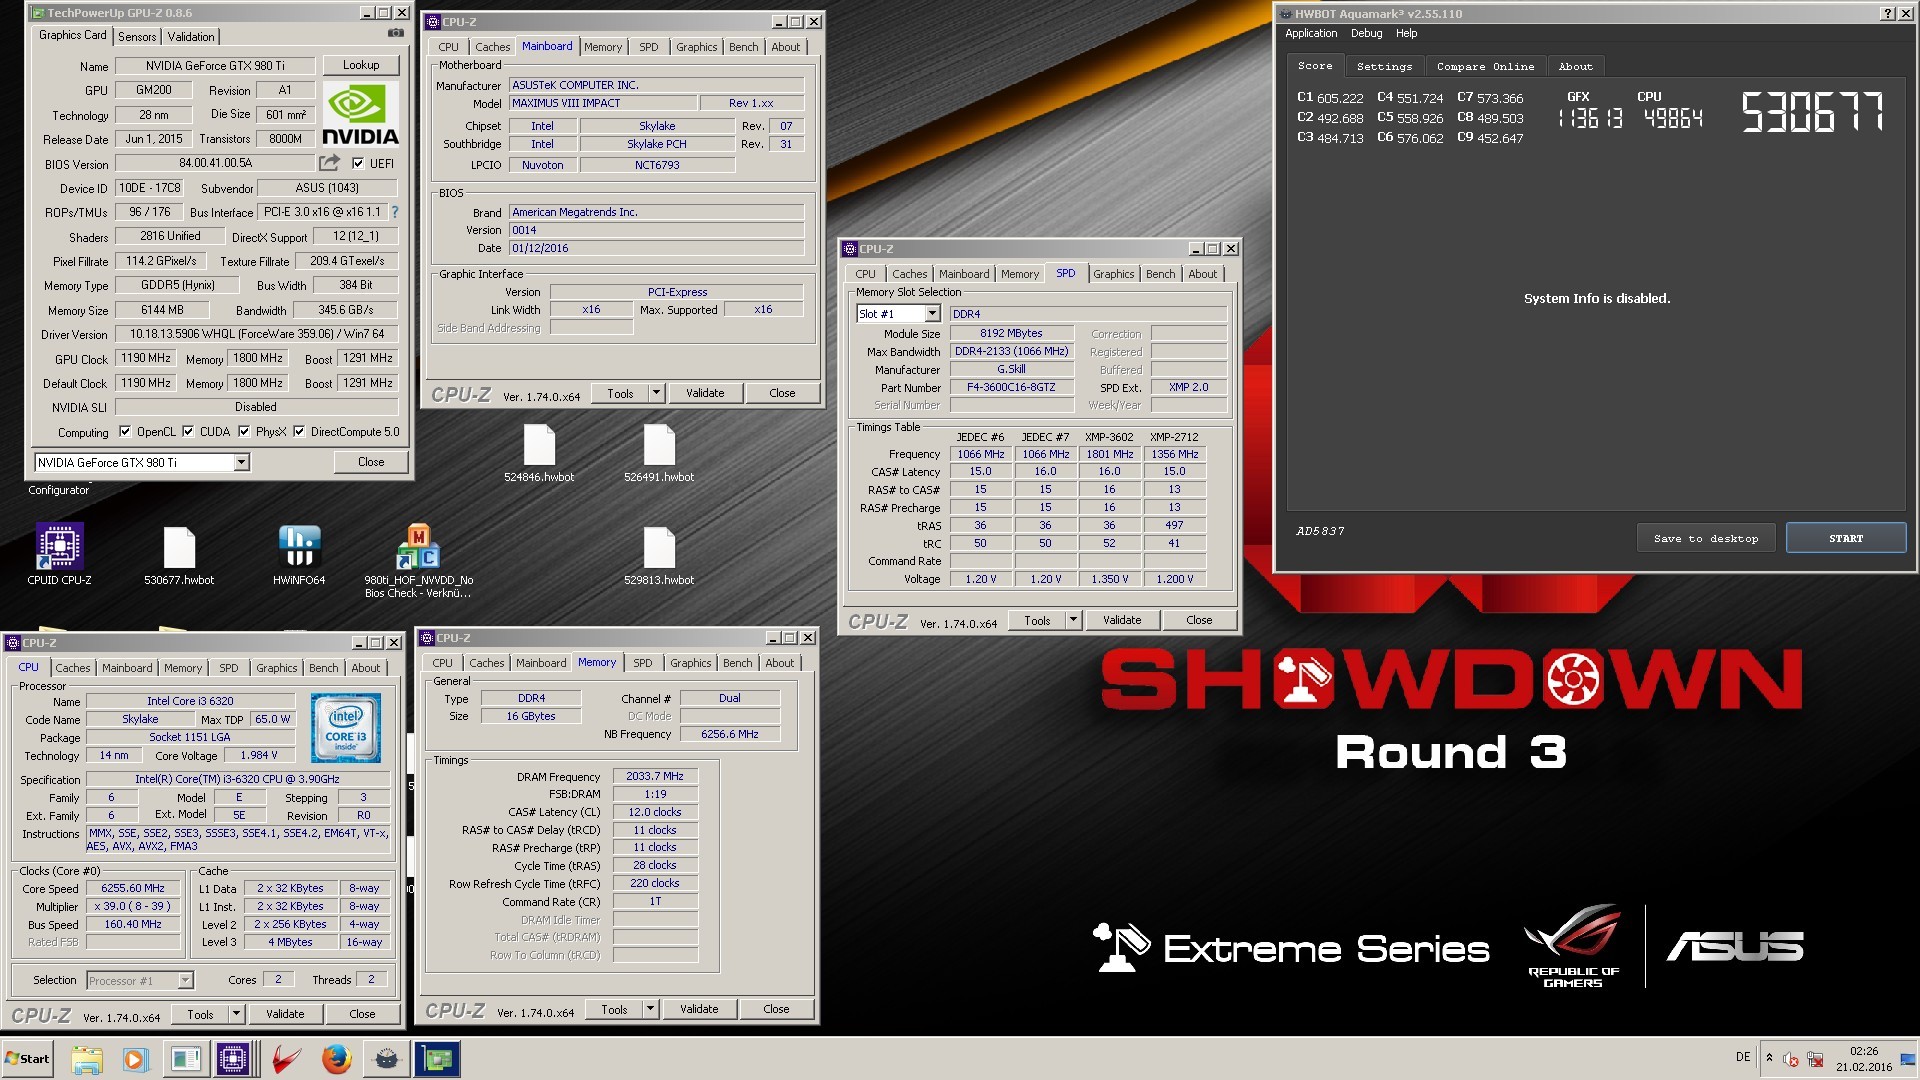Screen dimensions: 1920x1080
Task: Click the START button in Aquamark
Action: (1846, 538)
